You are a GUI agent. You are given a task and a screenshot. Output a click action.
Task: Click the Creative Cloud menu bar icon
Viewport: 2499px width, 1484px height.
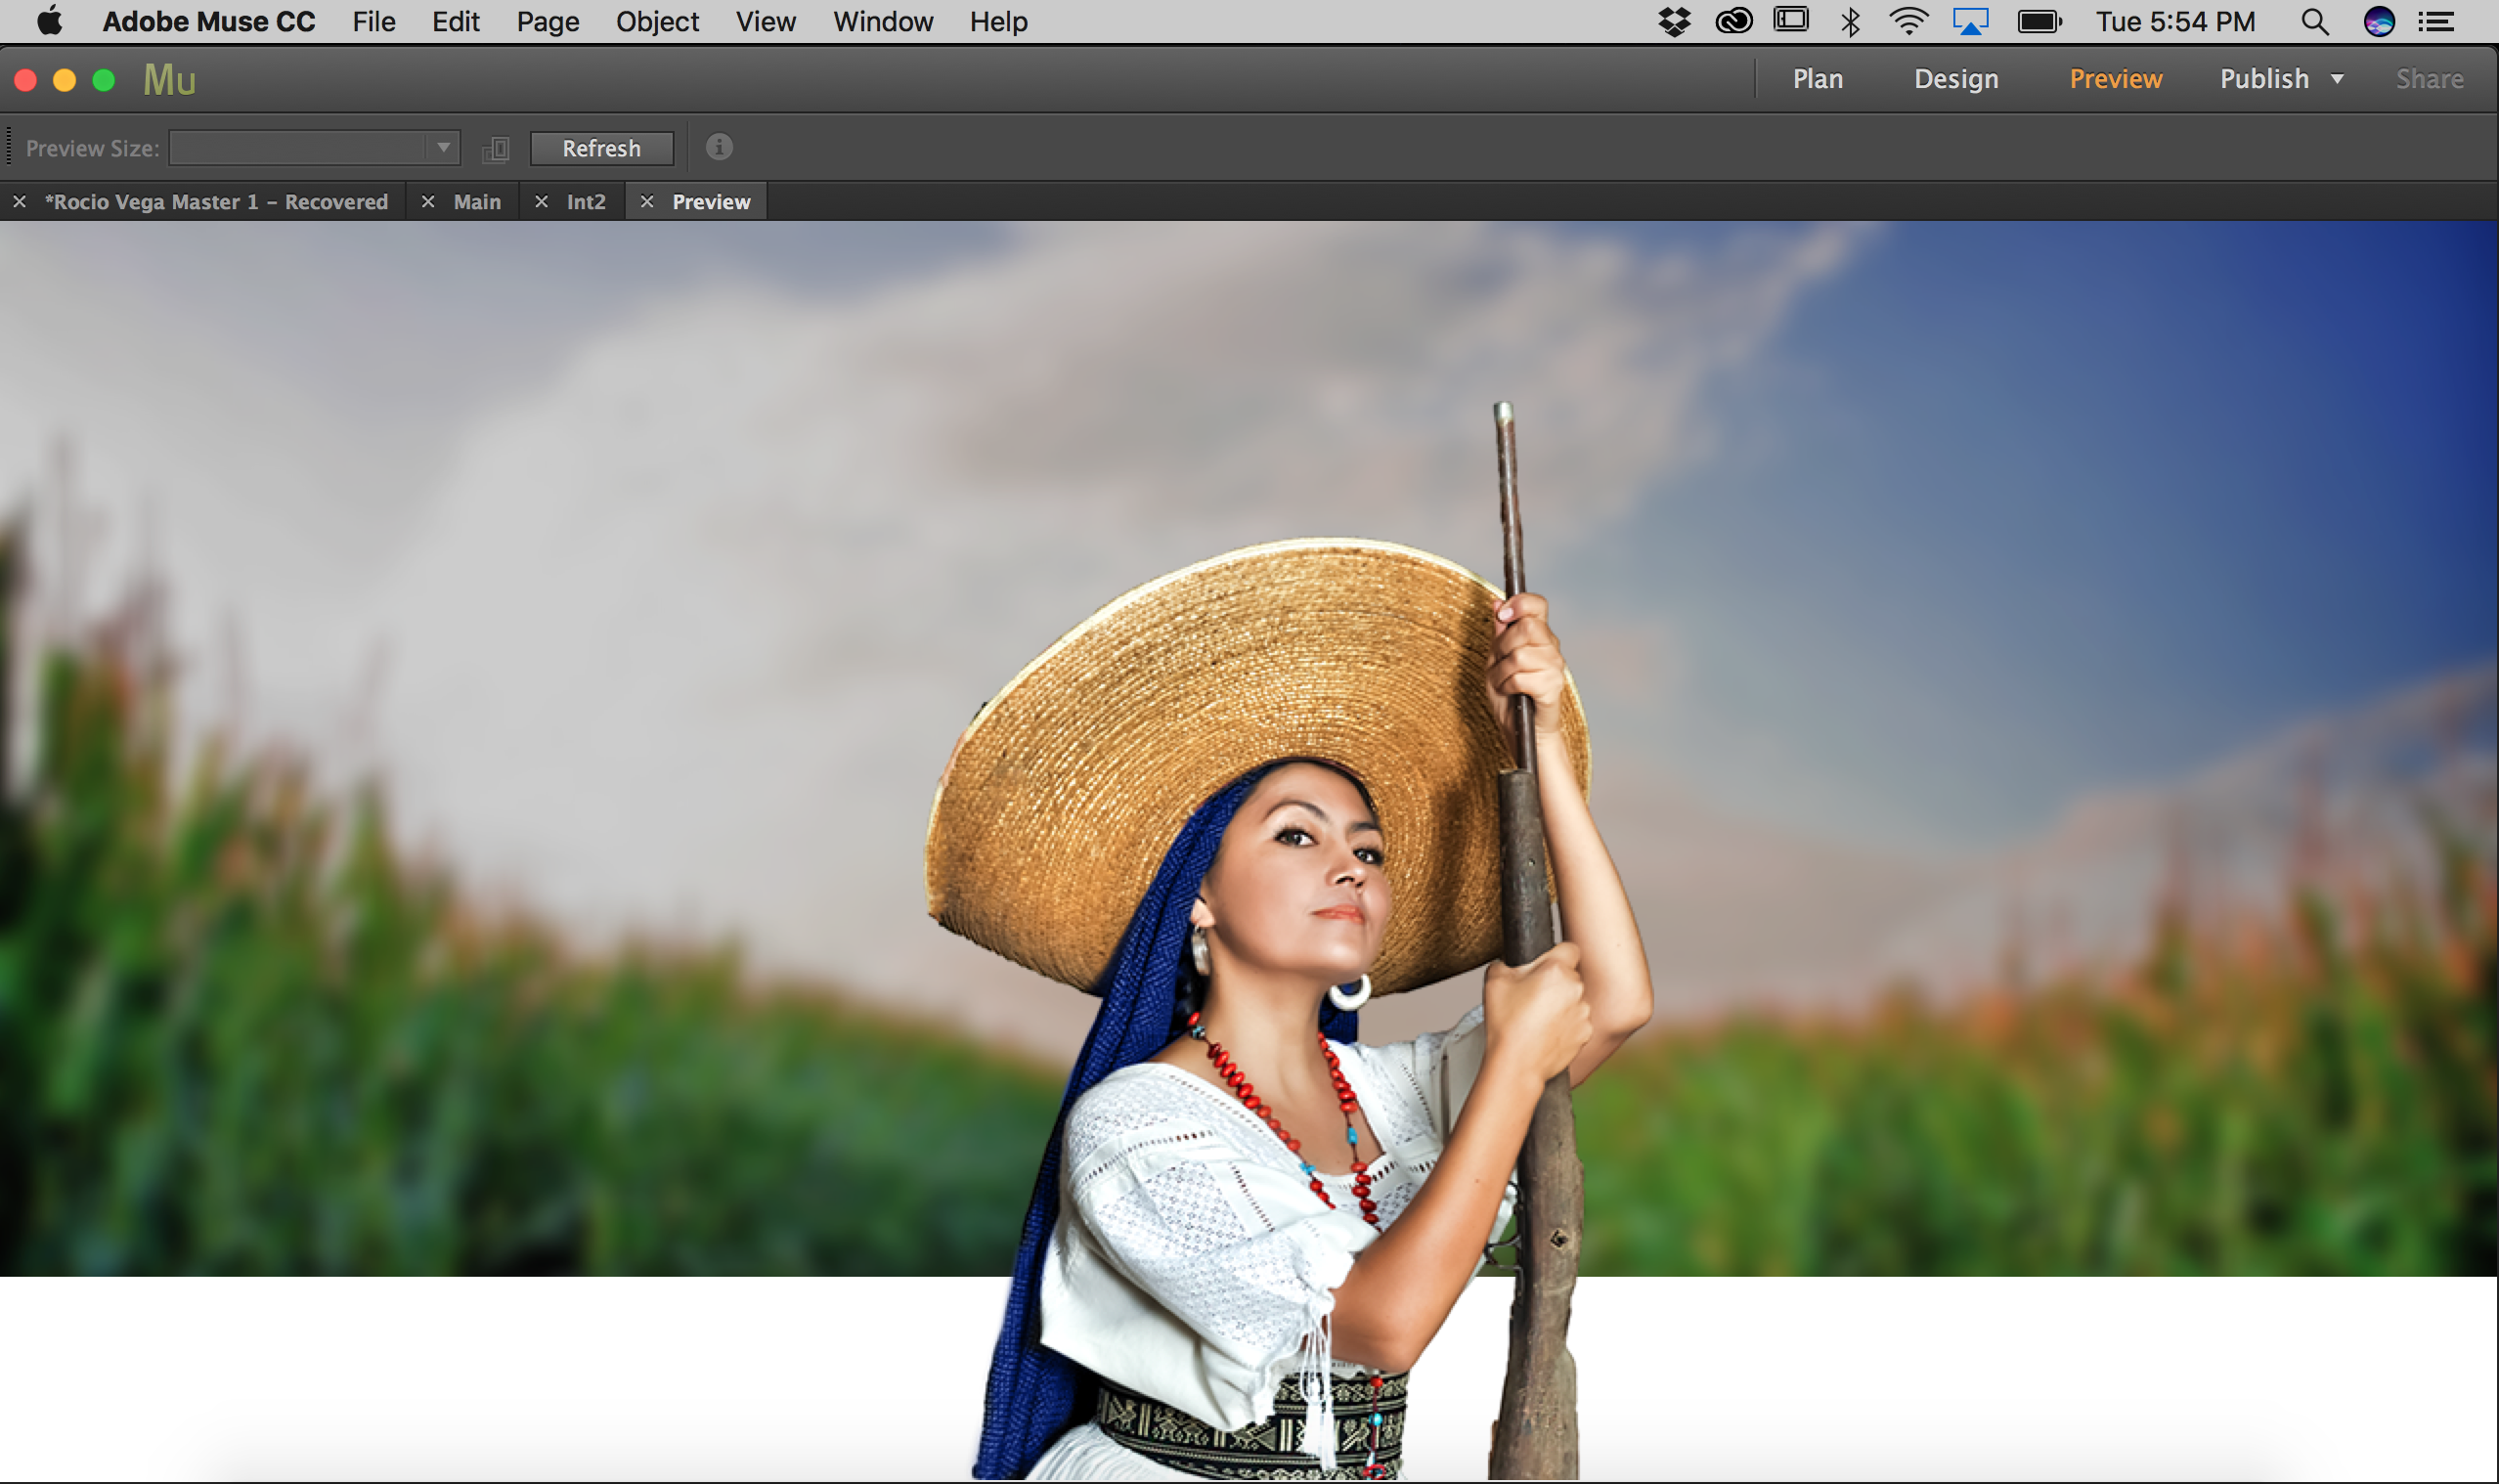(1733, 21)
